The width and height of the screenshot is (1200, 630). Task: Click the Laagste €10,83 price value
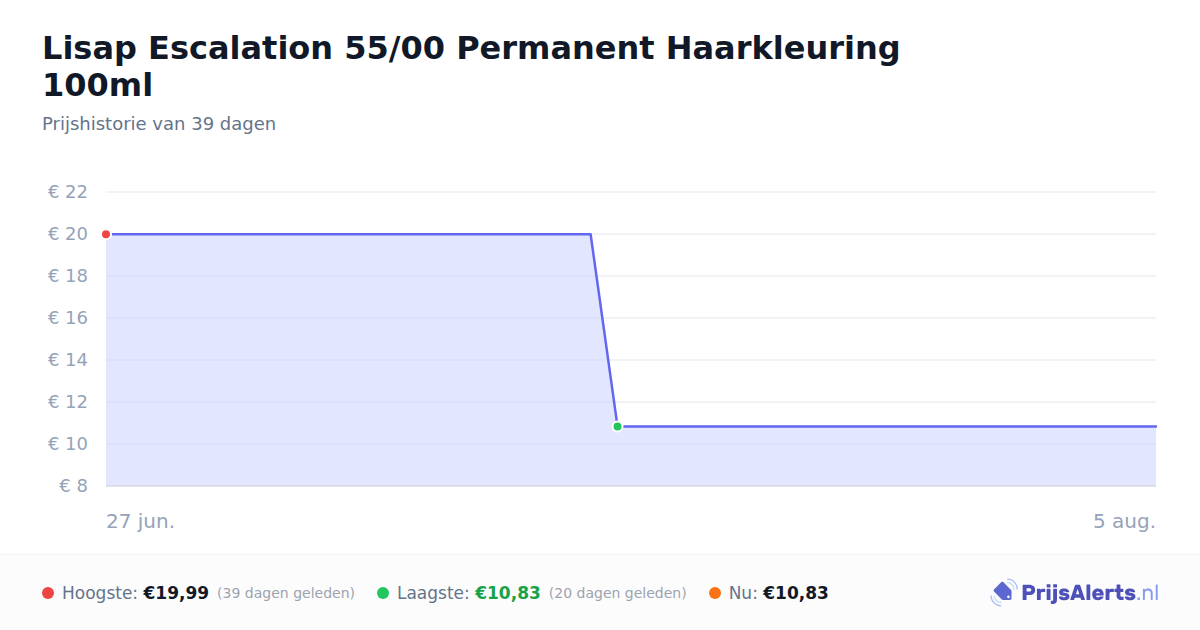click(508, 593)
